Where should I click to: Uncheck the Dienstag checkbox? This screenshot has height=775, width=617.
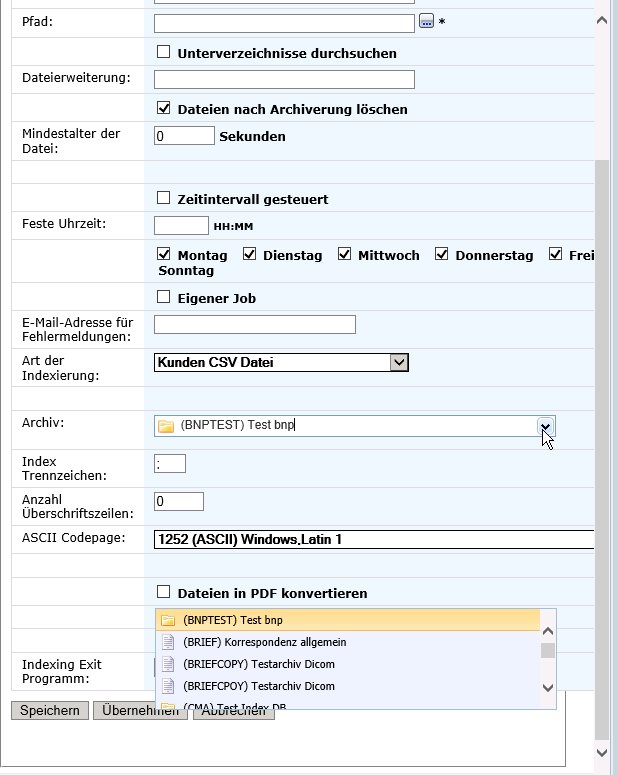coord(250,254)
